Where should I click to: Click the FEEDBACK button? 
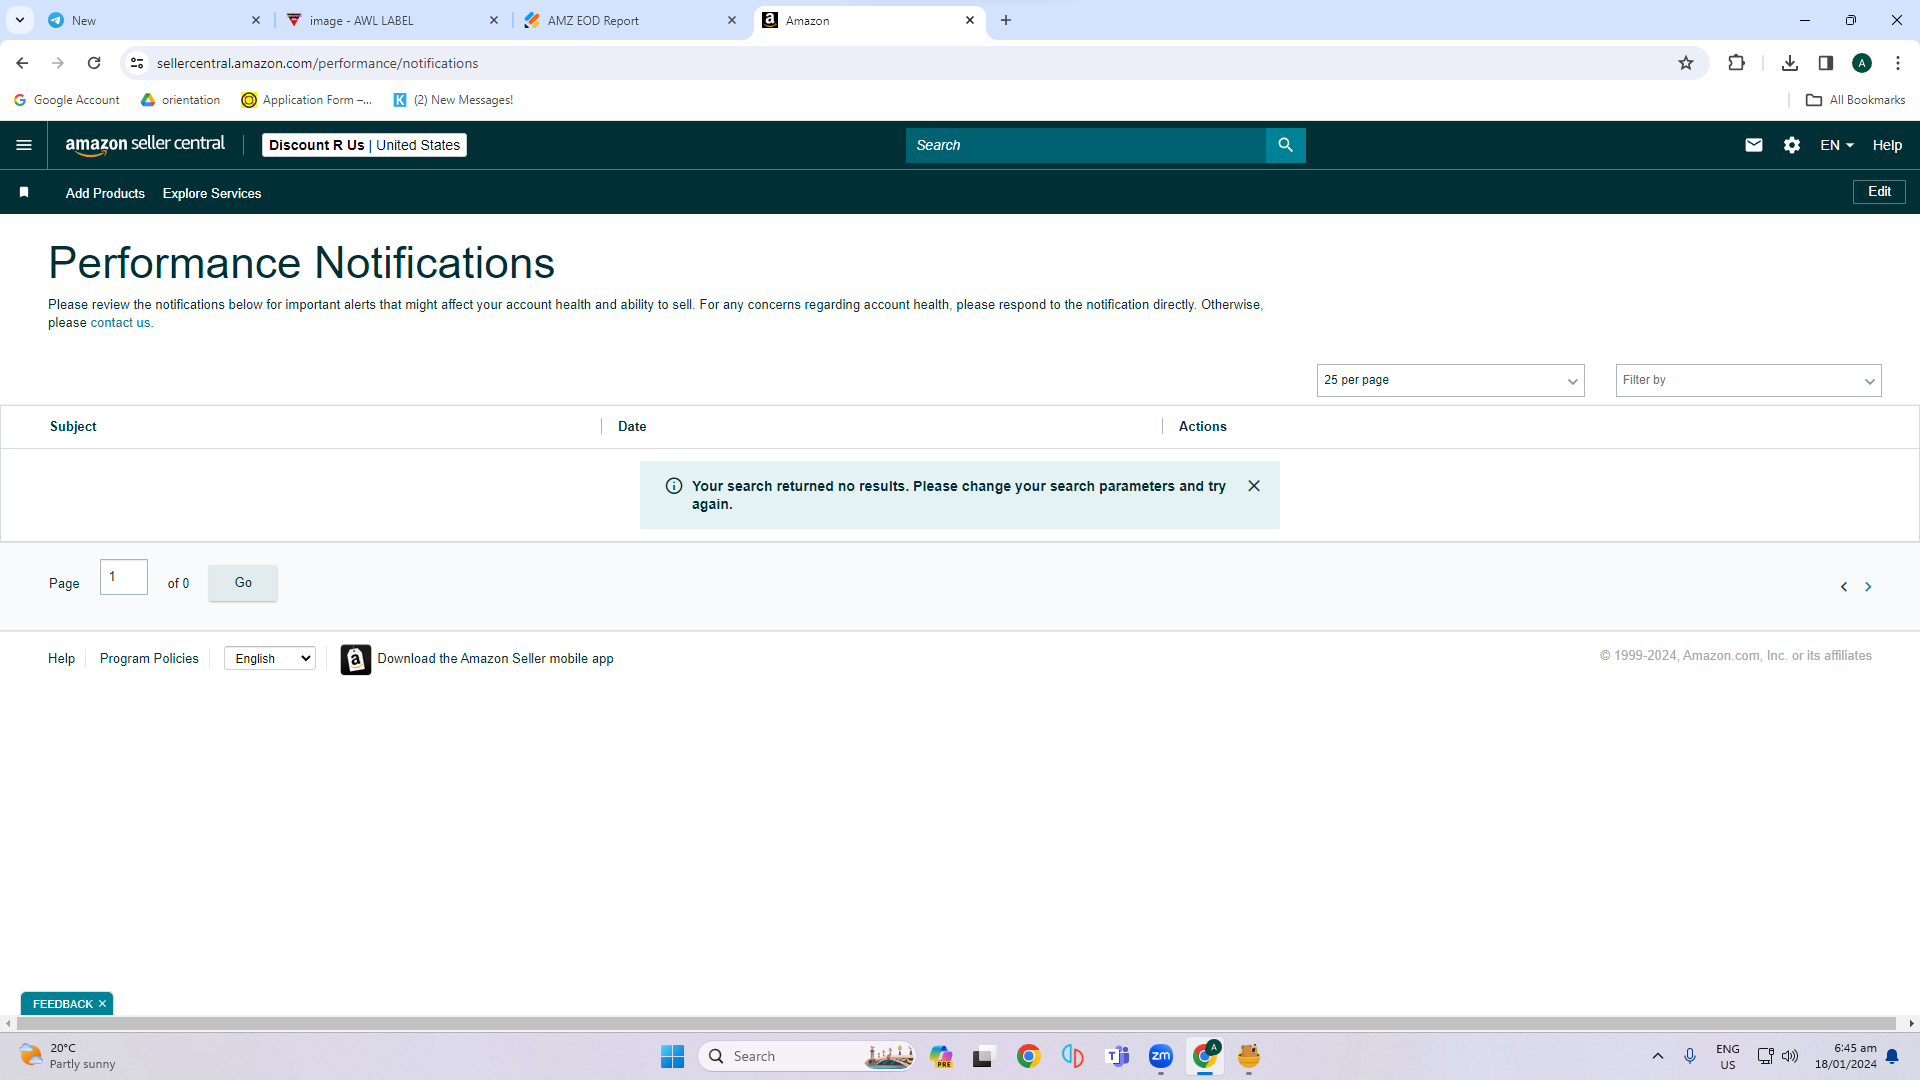click(x=62, y=1004)
